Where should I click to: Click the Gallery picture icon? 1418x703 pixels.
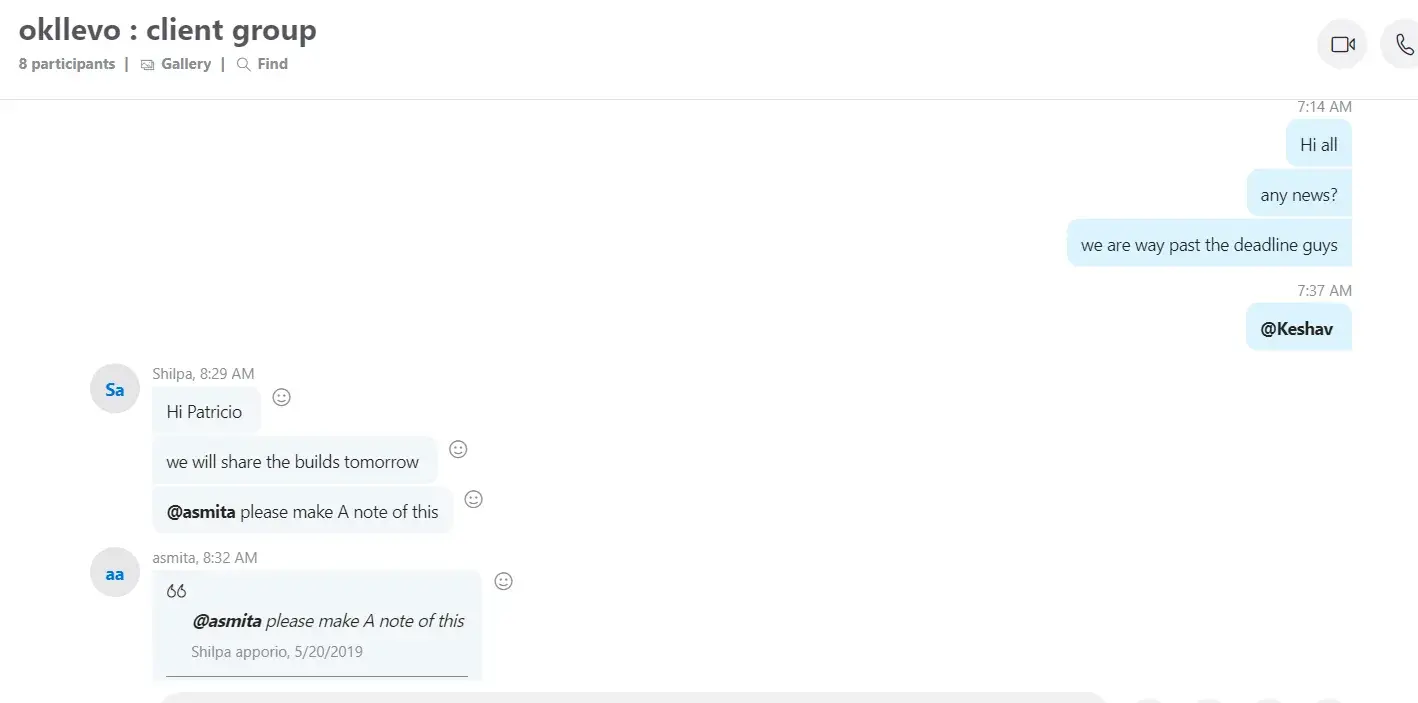point(148,65)
